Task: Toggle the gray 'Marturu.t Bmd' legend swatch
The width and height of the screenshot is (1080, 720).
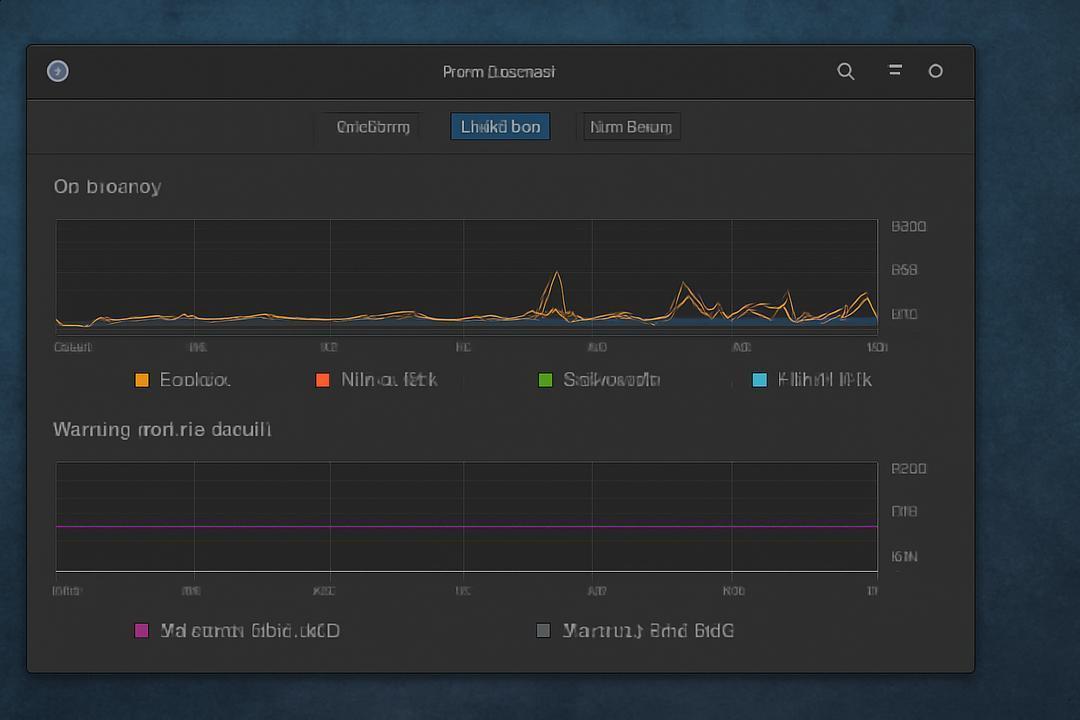Action: tap(543, 630)
